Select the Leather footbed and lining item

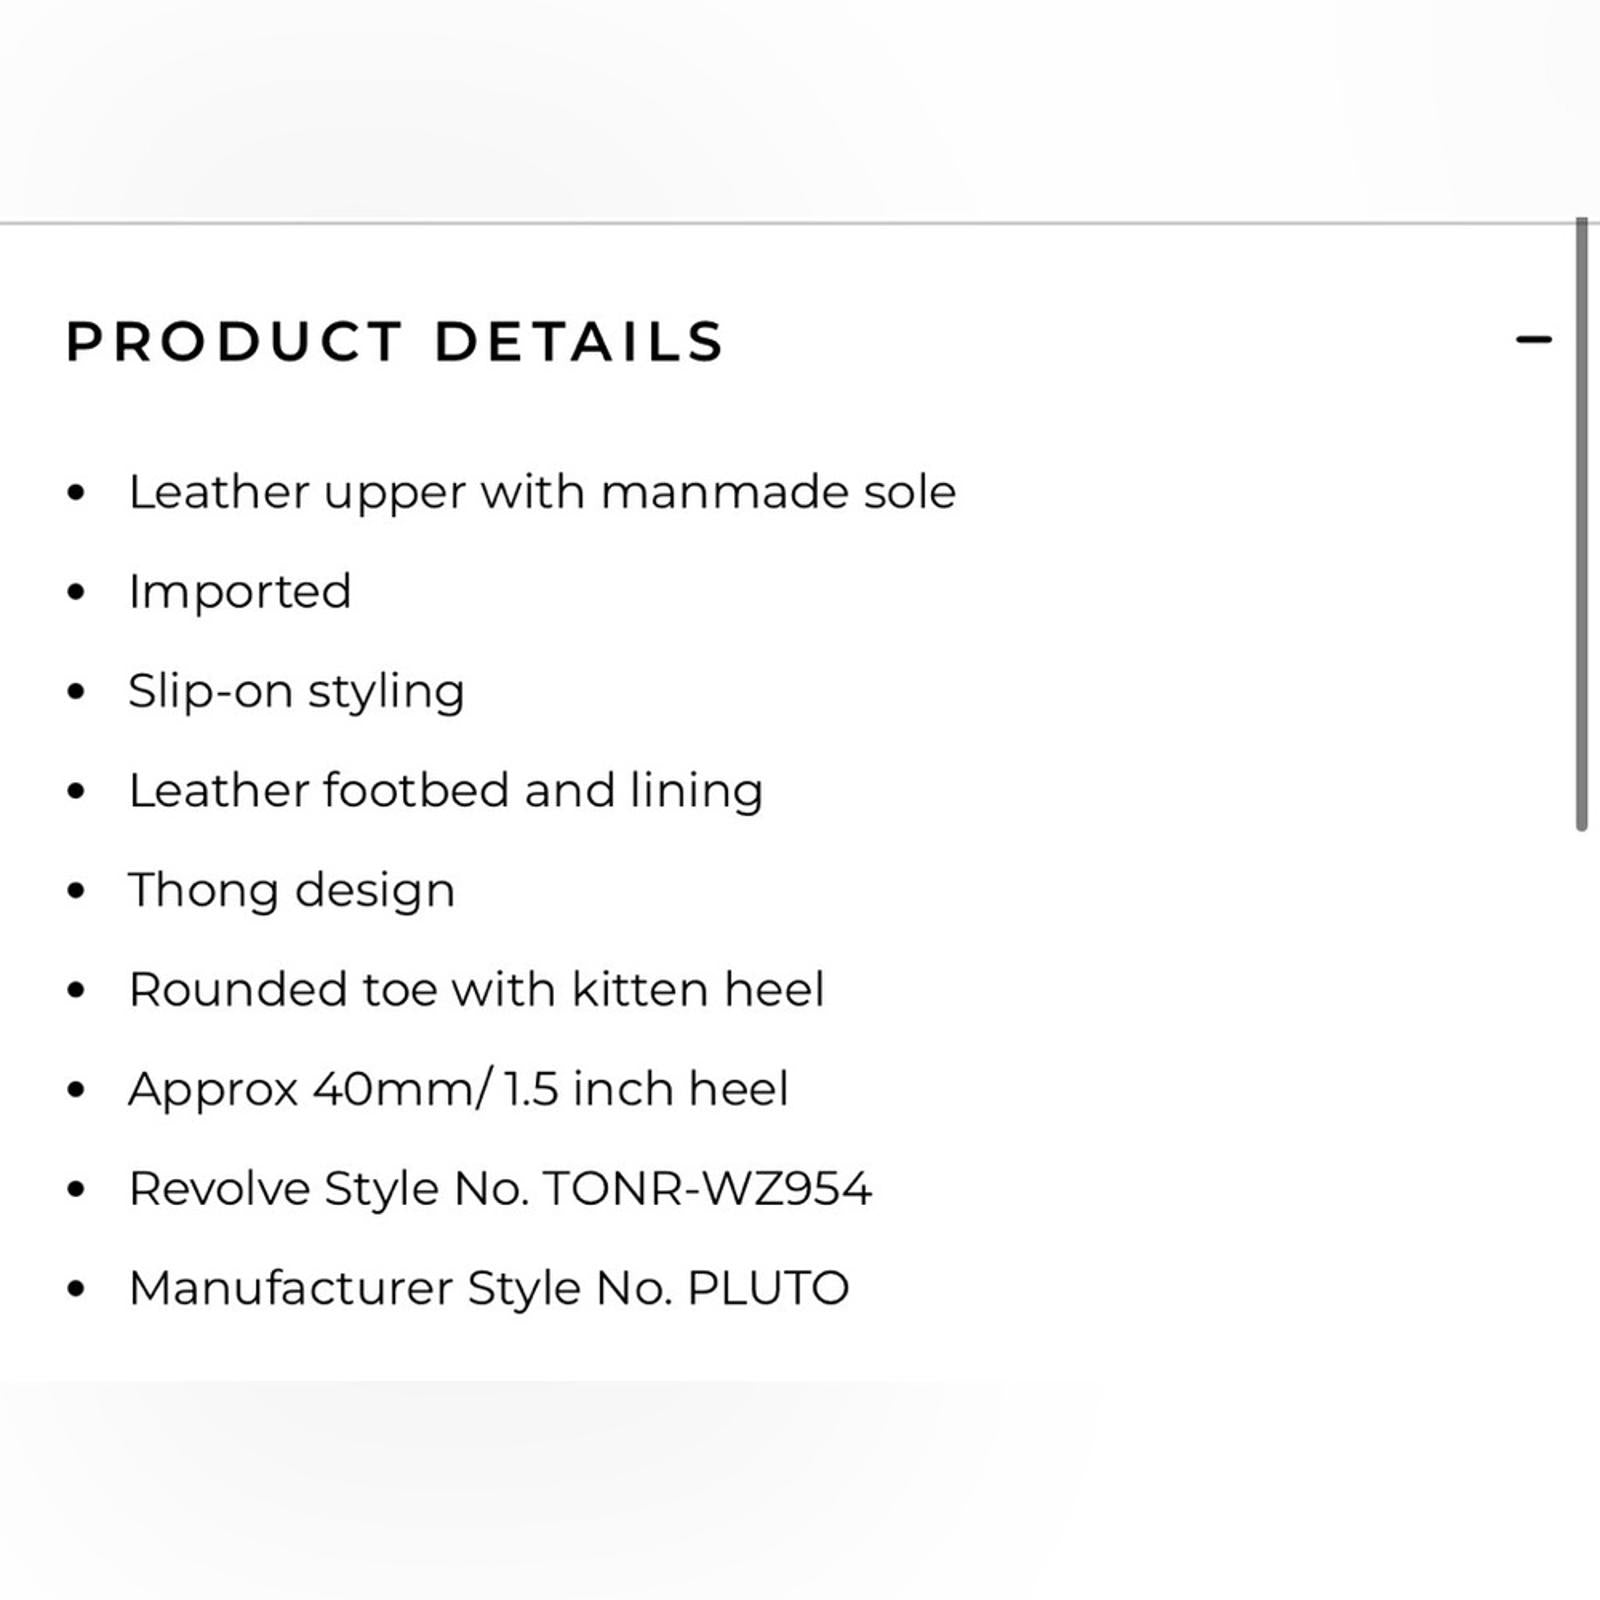pos(446,790)
